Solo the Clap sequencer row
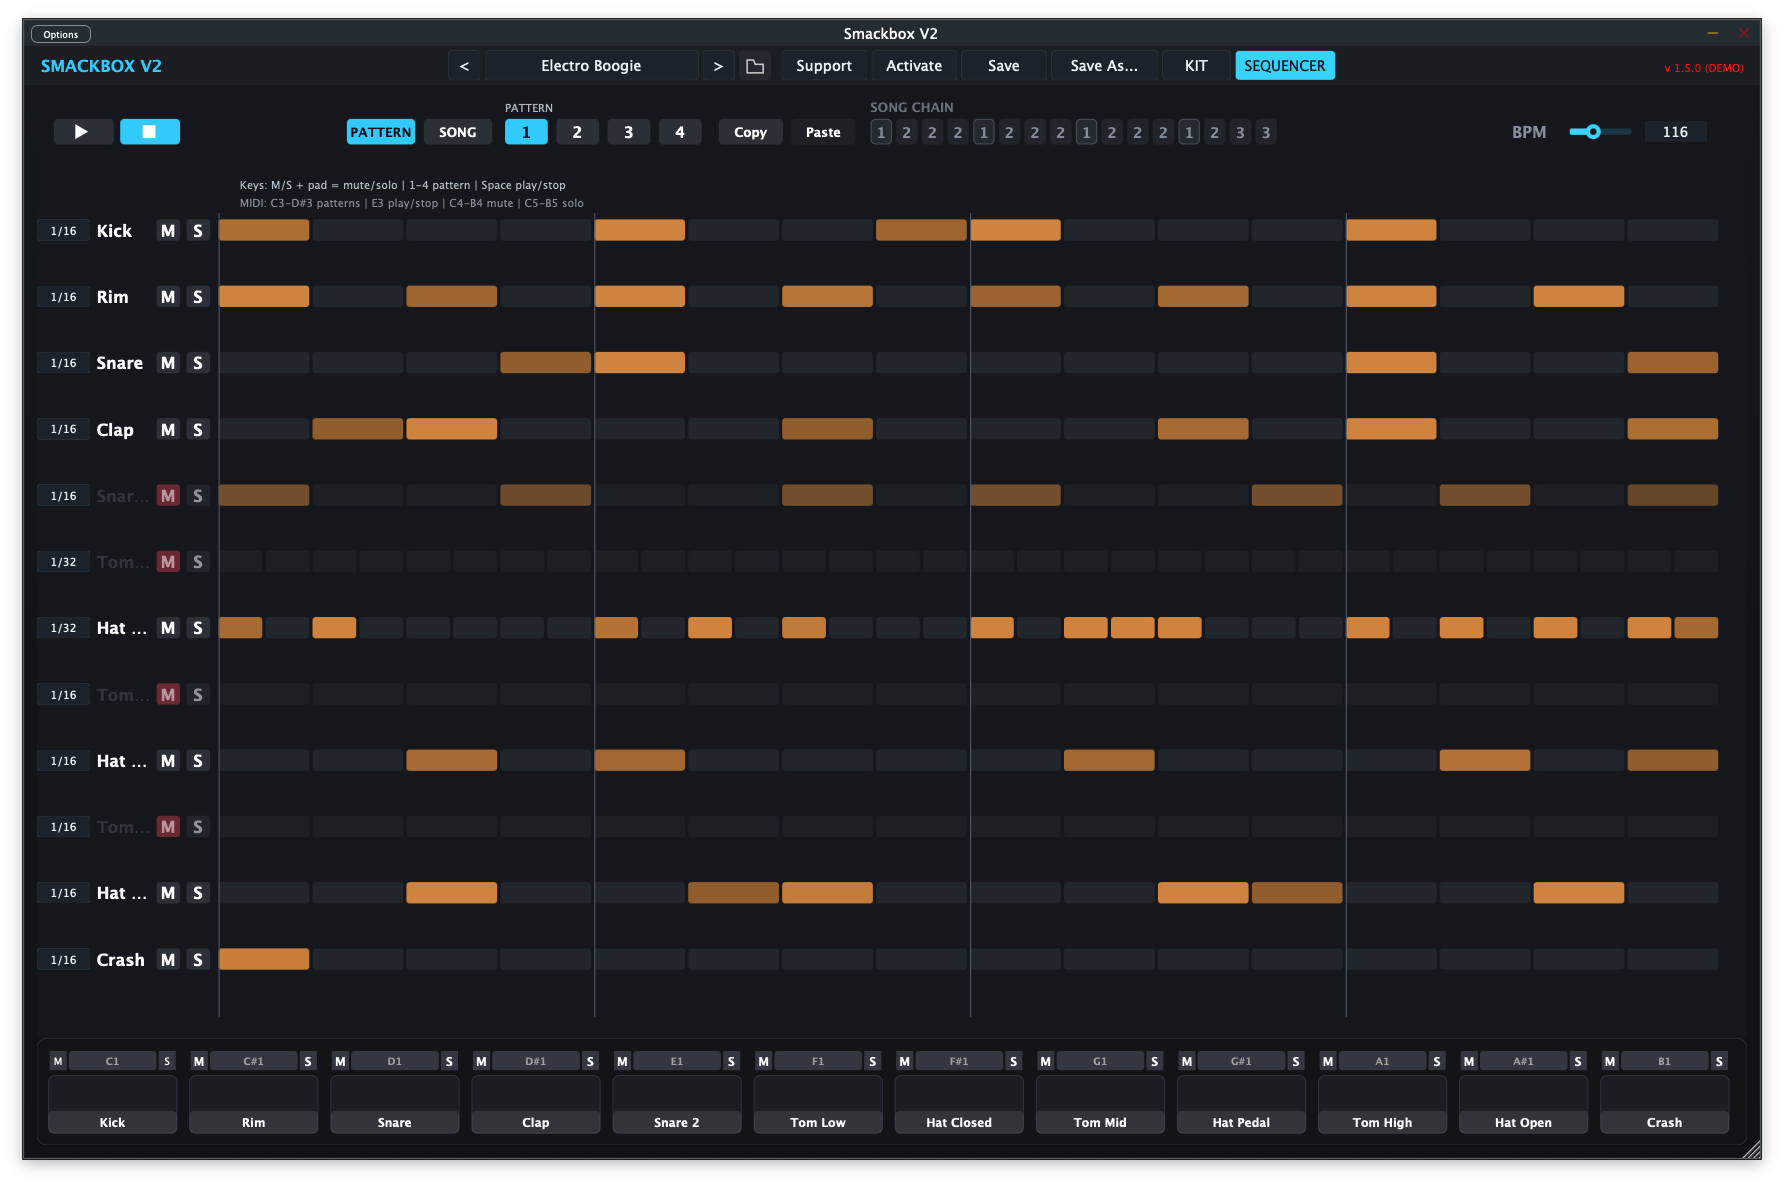This screenshot has width=1784, height=1186. click(x=198, y=430)
